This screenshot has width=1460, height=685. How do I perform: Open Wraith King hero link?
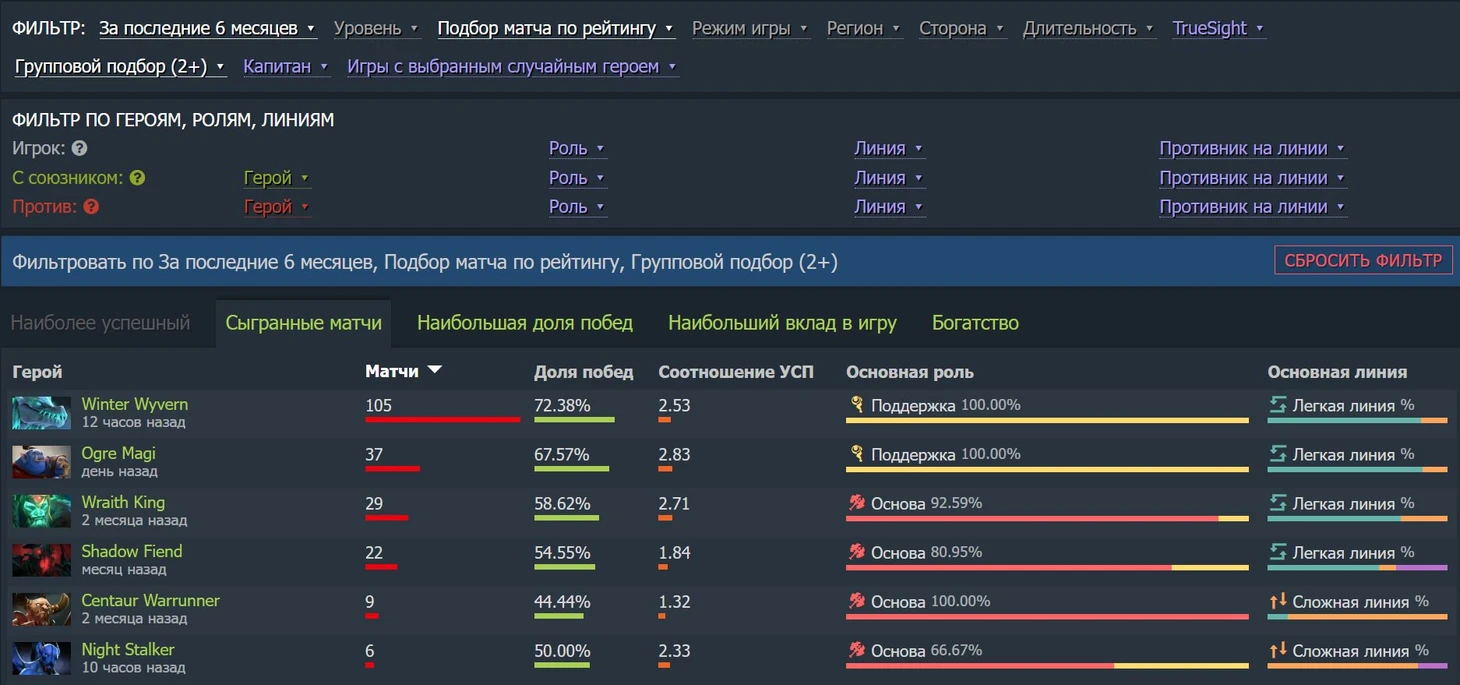click(123, 503)
